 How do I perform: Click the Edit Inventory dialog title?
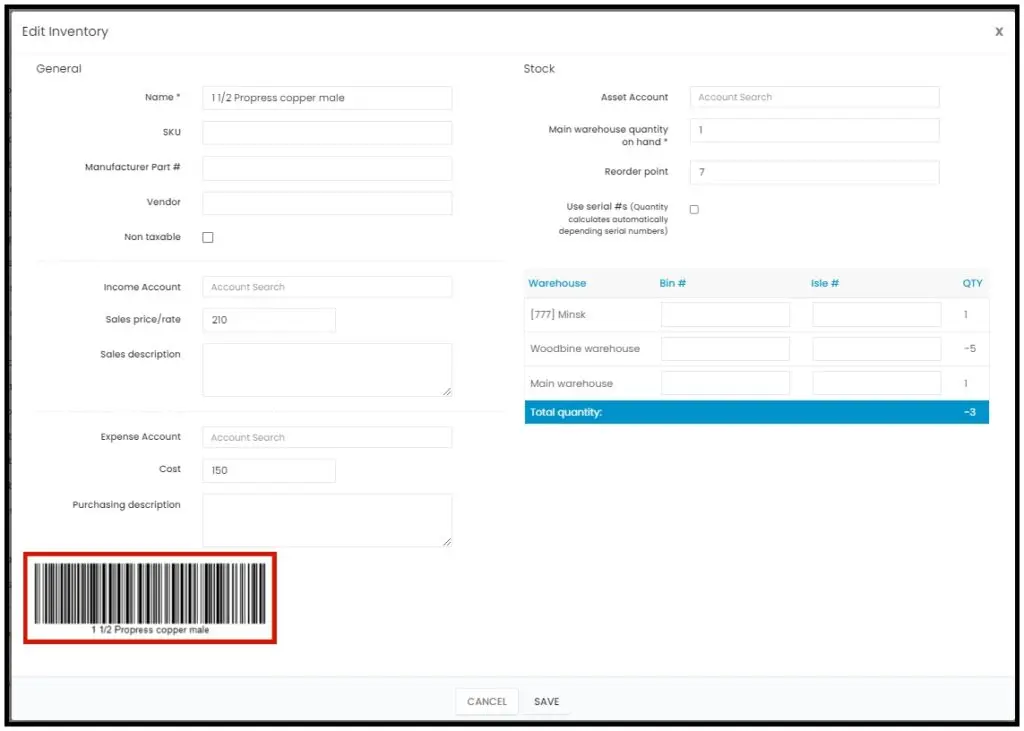pyautogui.click(x=65, y=31)
